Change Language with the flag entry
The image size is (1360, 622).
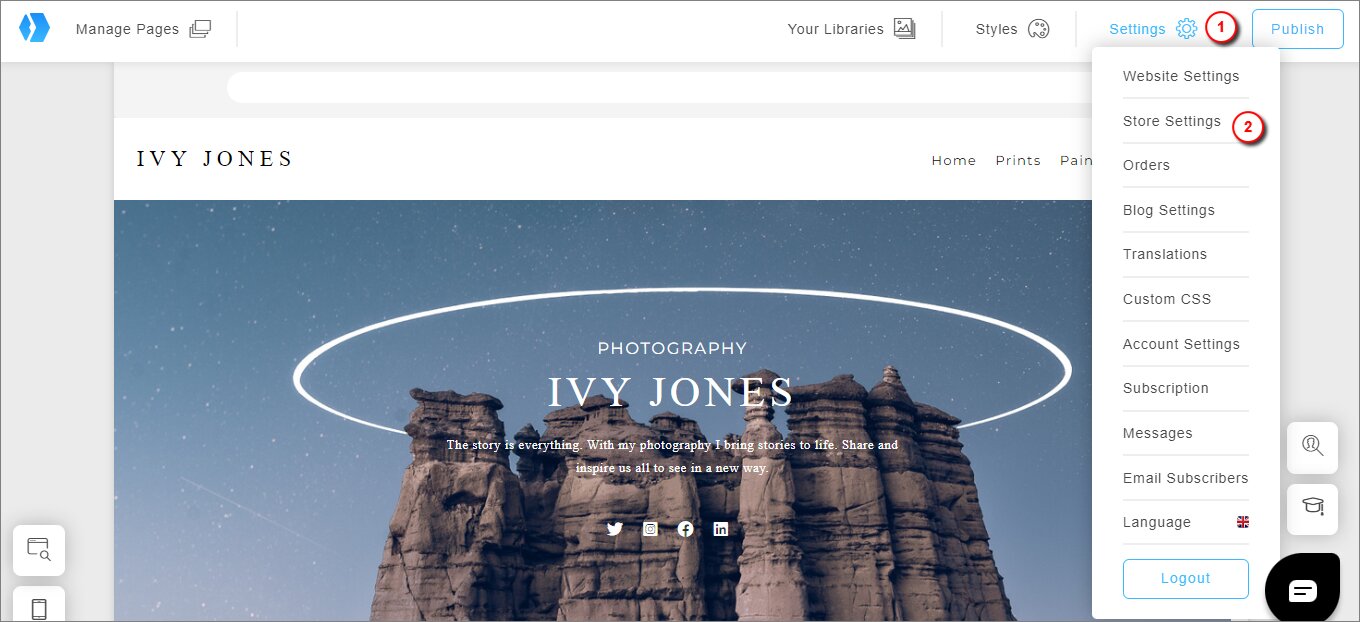pyautogui.click(x=1186, y=522)
